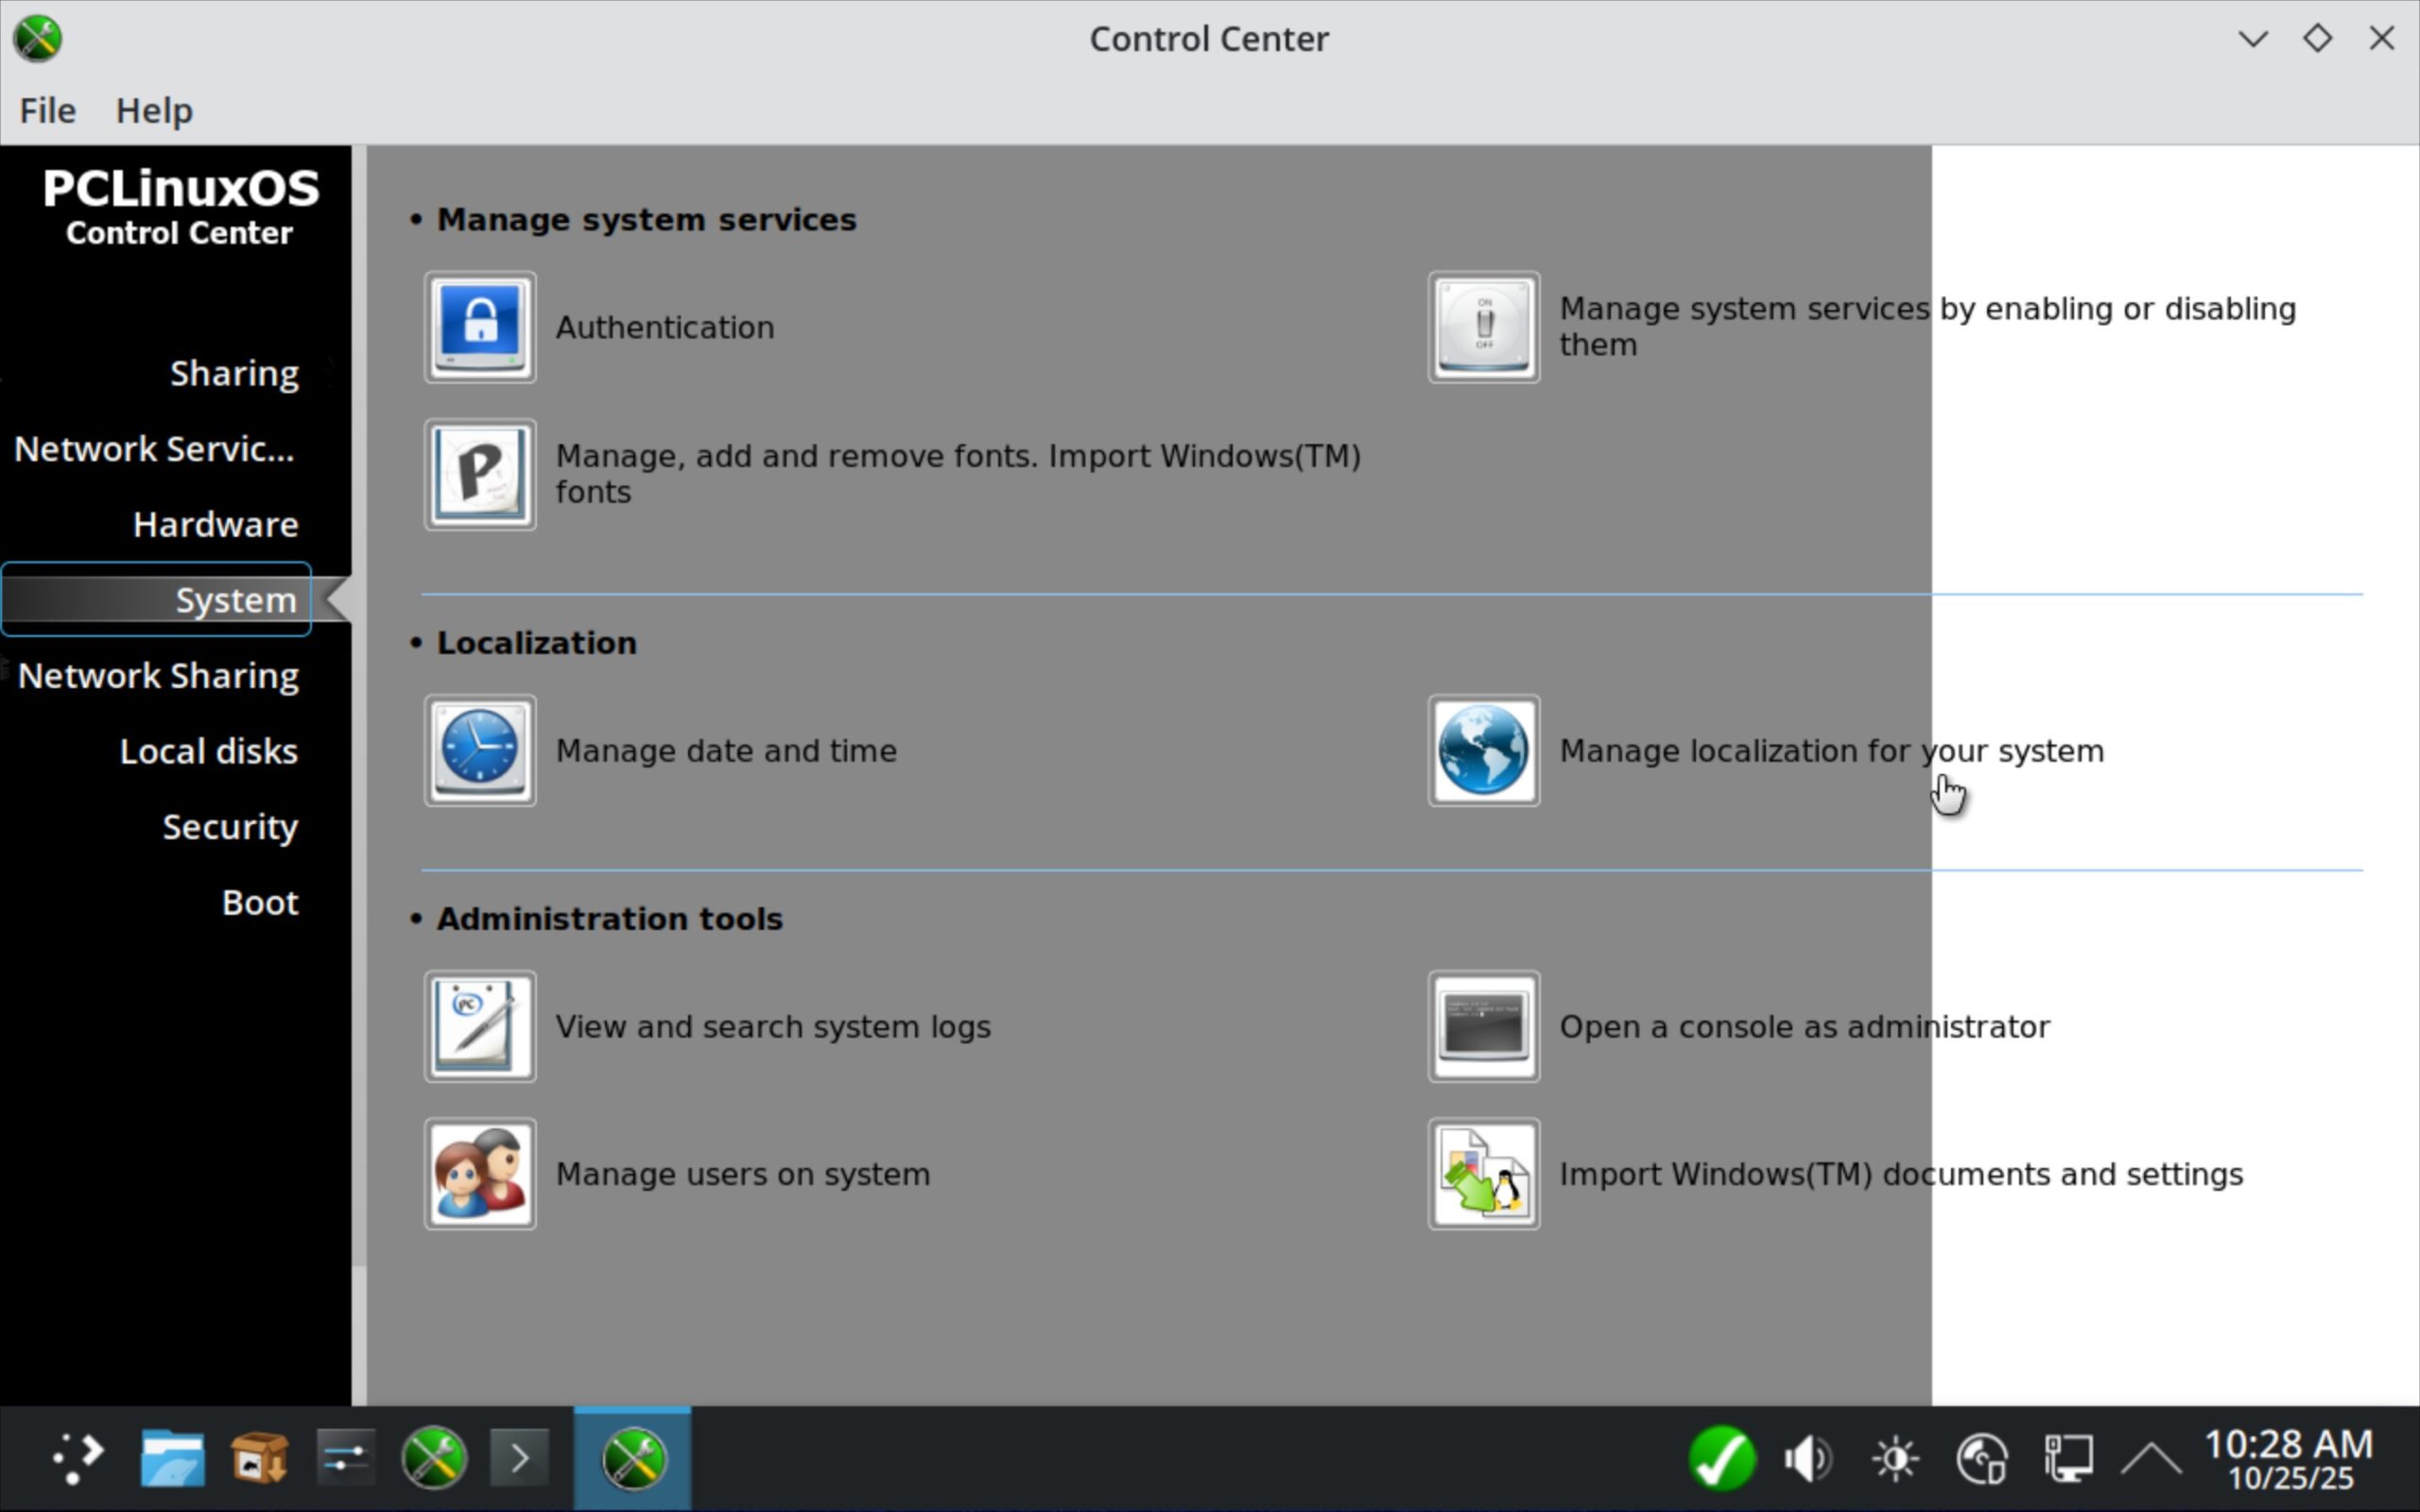Click 'Manage users on system' label
Screen dimensions: 2420x1512
coord(743,1174)
